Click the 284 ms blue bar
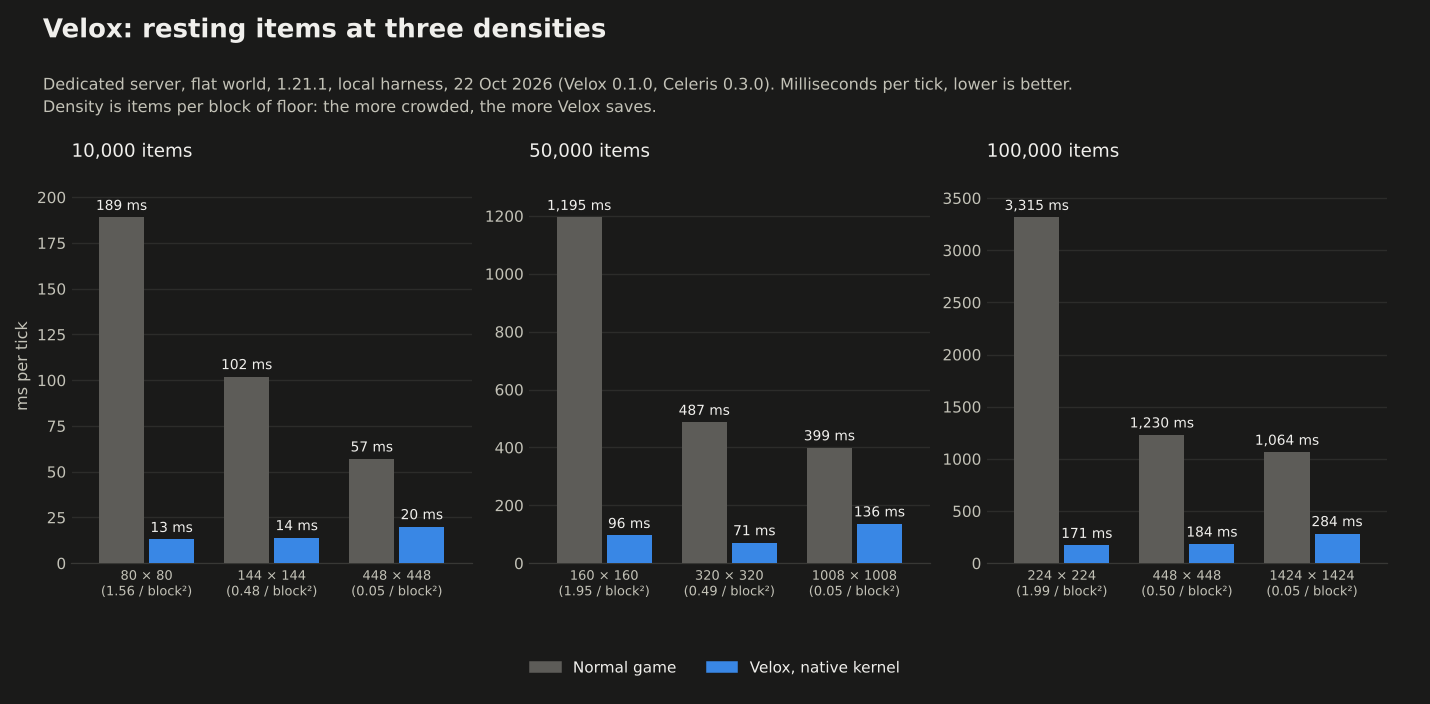This screenshot has width=1430, height=704. tap(1337, 548)
